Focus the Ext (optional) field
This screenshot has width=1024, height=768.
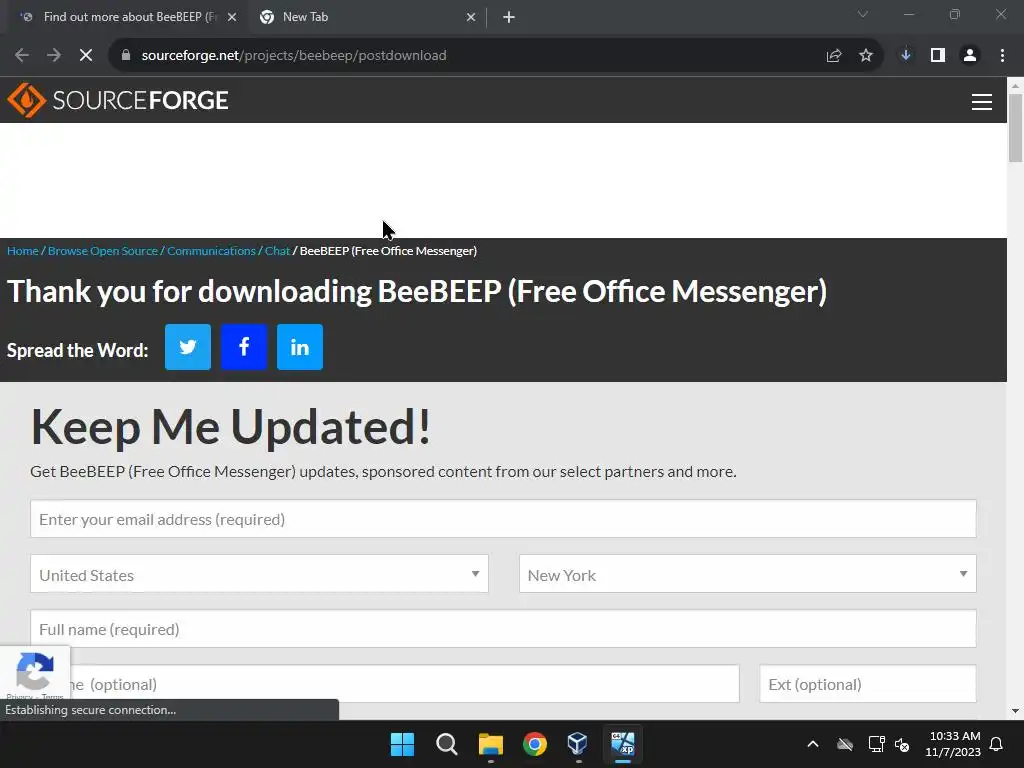tap(868, 684)
